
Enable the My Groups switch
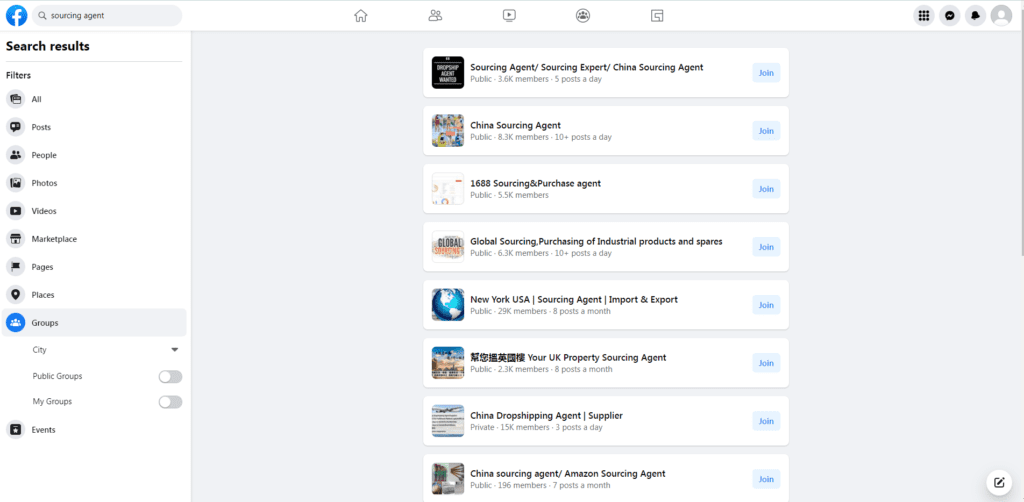pyautogui.click(x=171, y=402)
